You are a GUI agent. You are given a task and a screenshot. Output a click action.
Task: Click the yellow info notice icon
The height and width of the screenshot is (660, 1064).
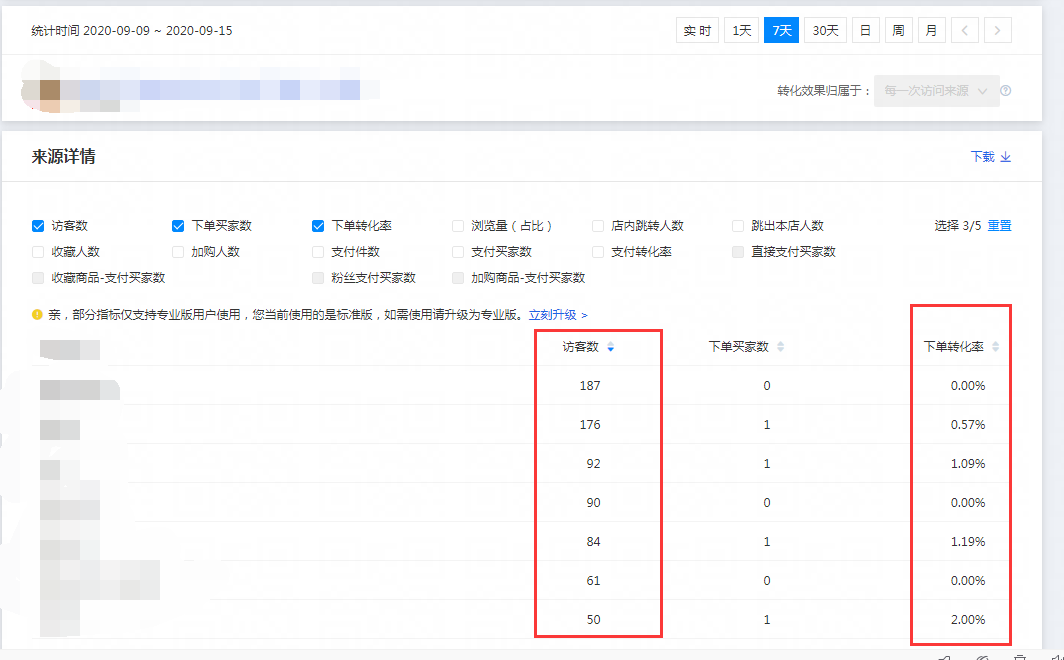[x=38, y=314]
